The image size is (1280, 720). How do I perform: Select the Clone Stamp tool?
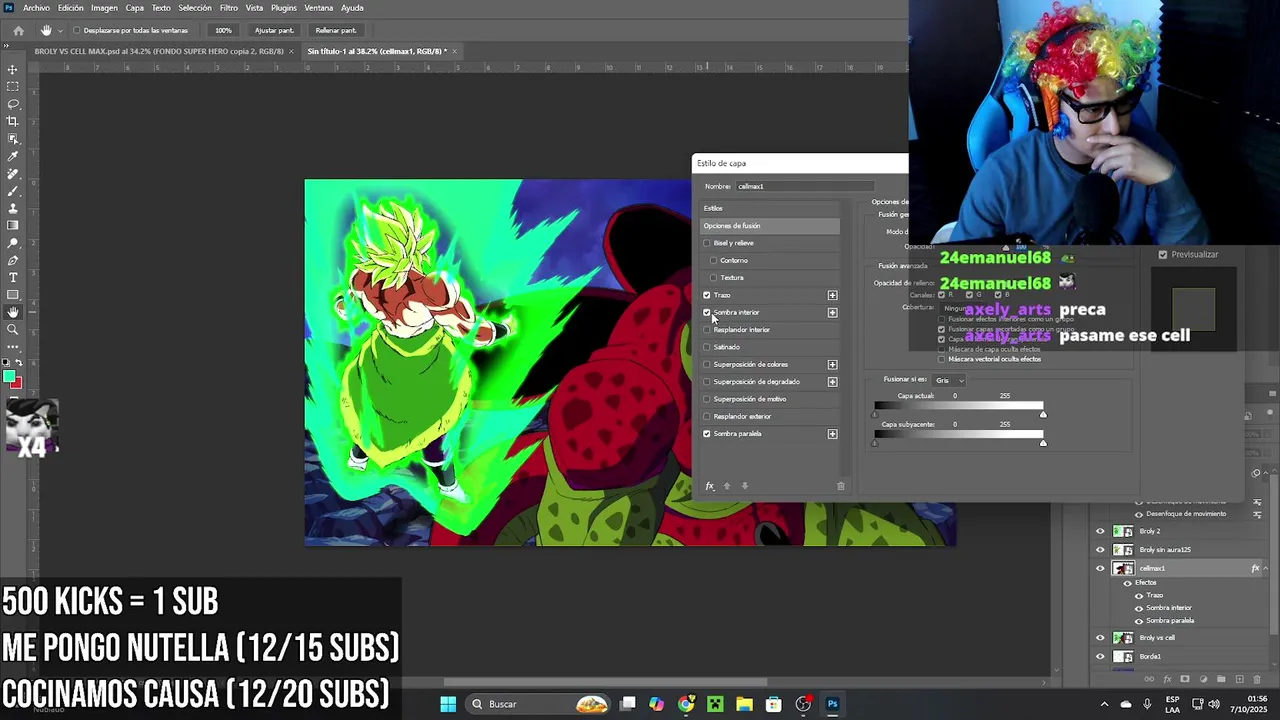pyautogui.click(x=13, y=208)
